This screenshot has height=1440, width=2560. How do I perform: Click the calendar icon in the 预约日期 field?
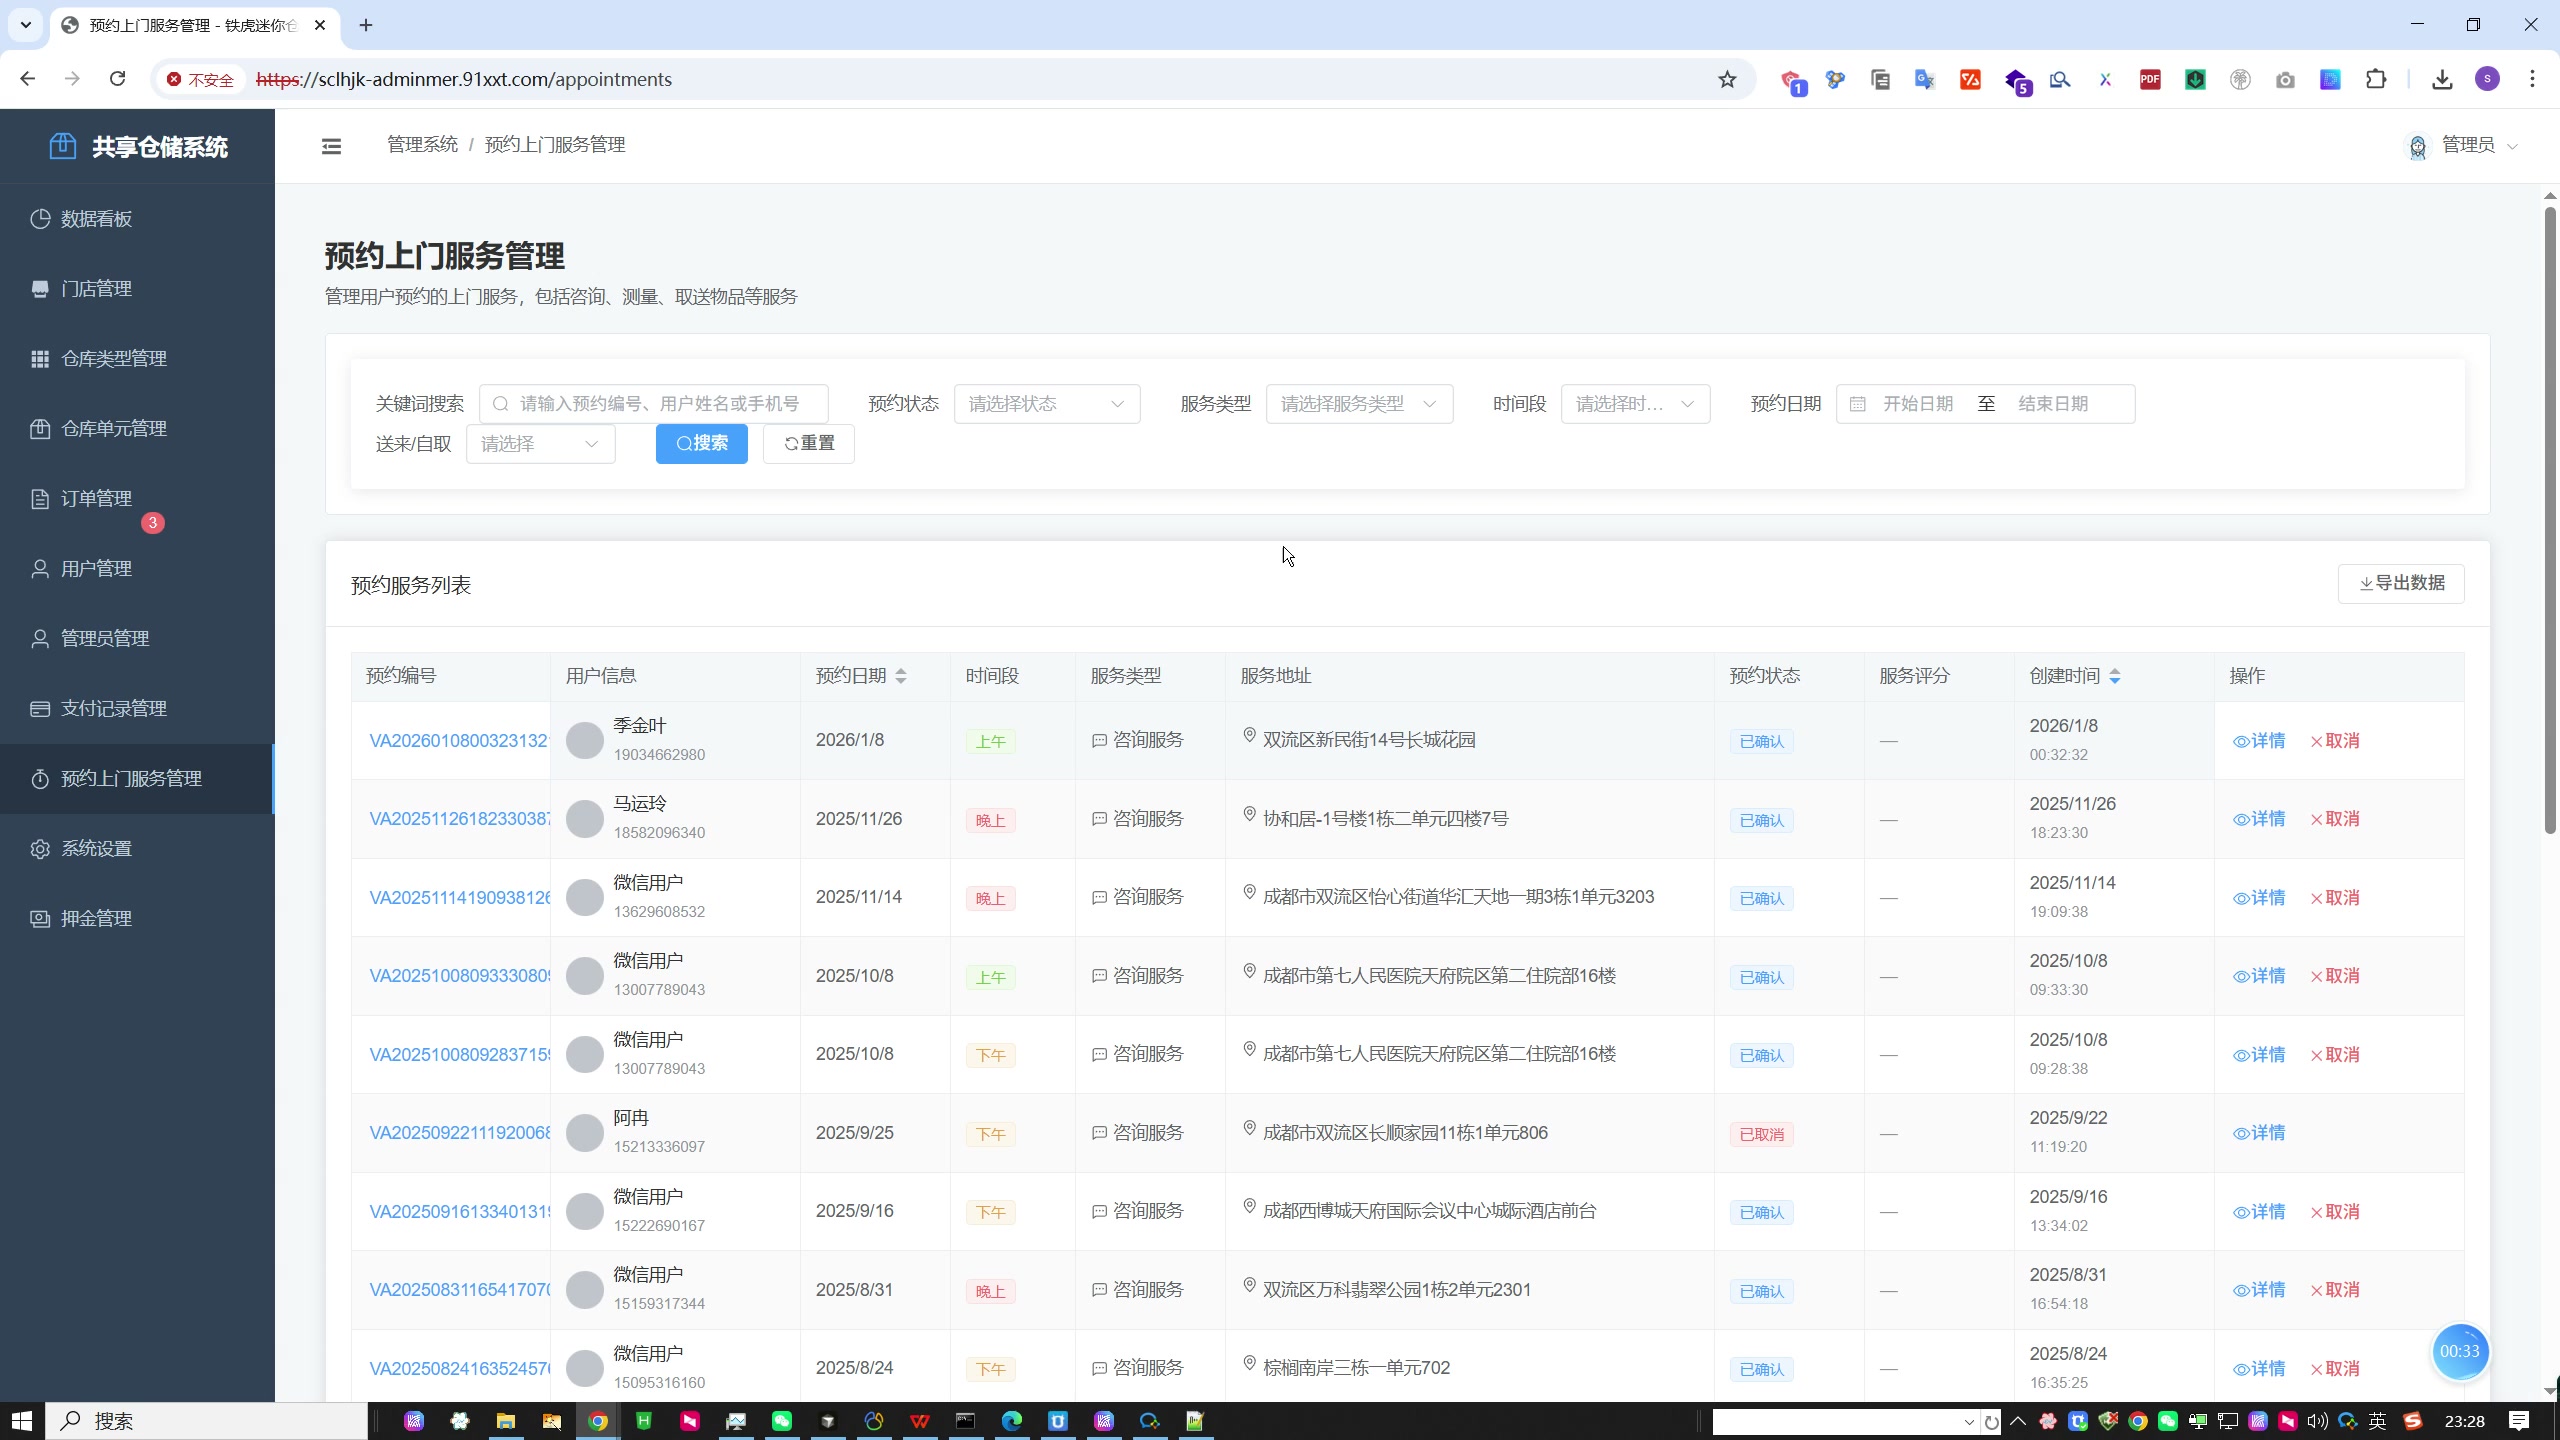1857,404
